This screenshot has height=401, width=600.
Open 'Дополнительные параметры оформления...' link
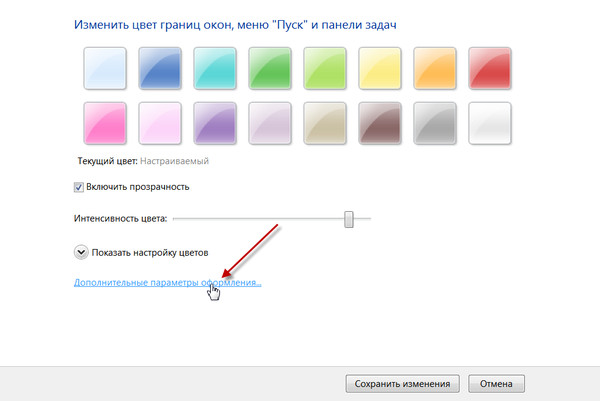tap(168, 283)
